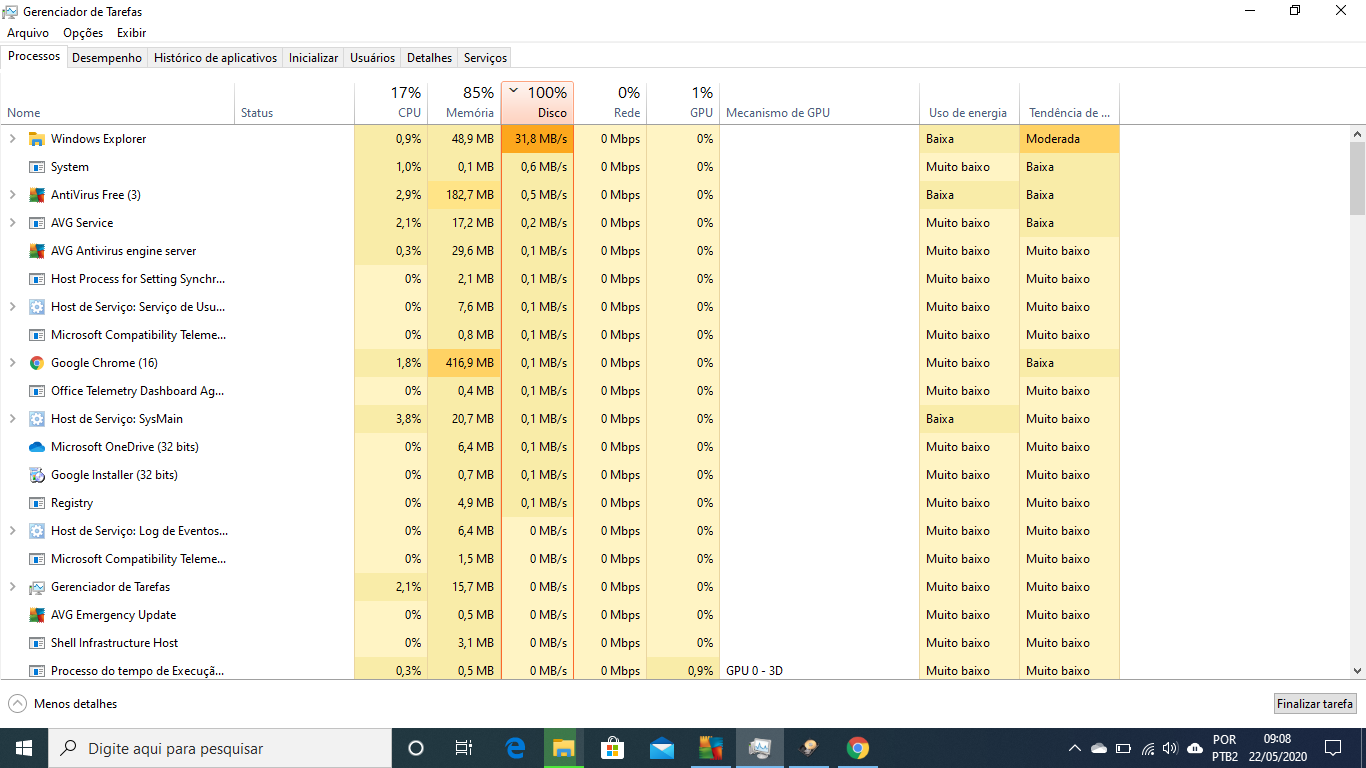Expand the Windows Explorer process group
The width and height of the screenshot is (1366, 768).
click(x=12, y=139)
